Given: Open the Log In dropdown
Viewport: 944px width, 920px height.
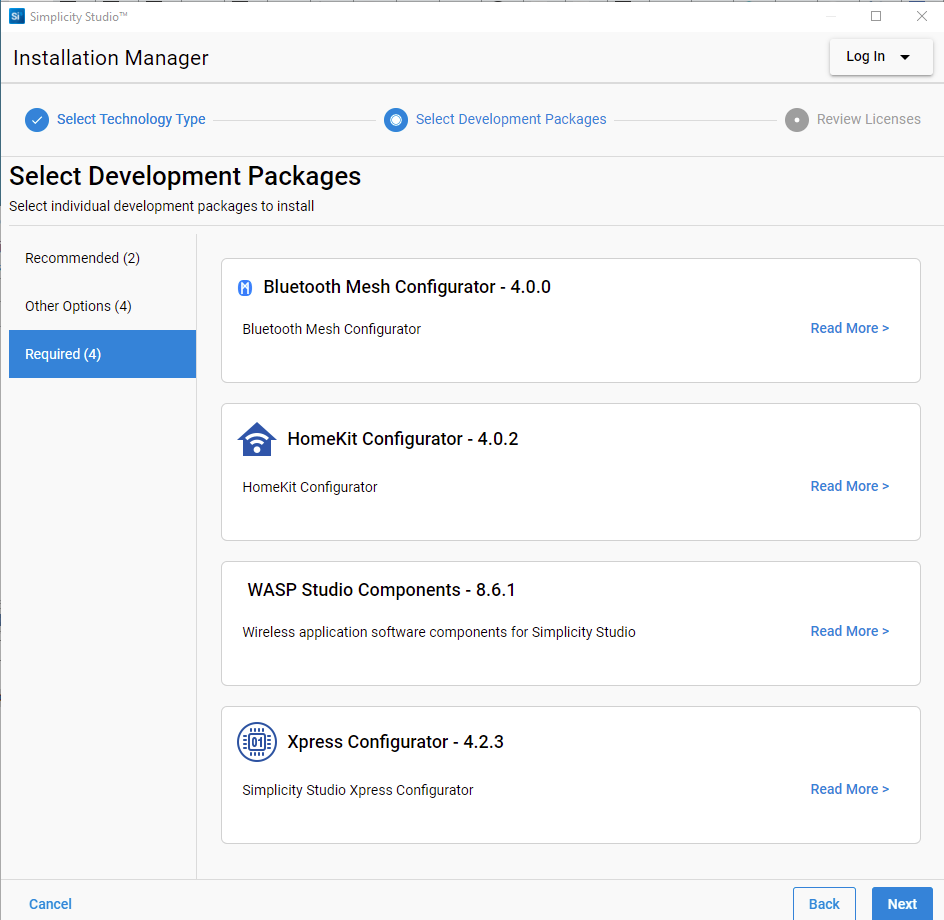Looking at the screenshot, I should [881, 57].
